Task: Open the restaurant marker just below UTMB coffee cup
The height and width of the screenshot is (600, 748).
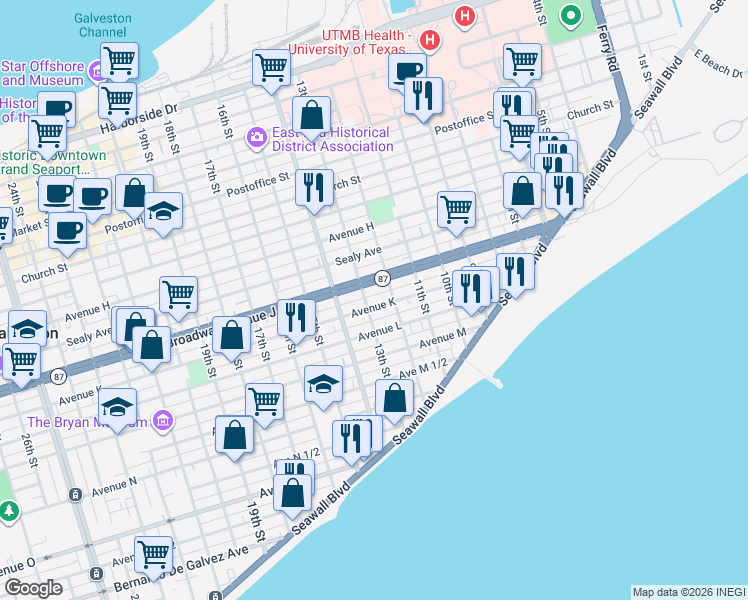Action: (423, 96)
